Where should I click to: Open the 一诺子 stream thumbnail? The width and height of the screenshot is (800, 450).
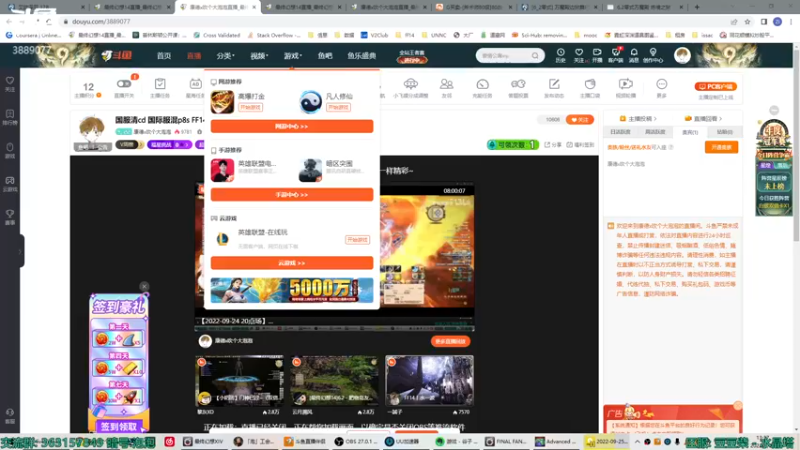[429, 380]
